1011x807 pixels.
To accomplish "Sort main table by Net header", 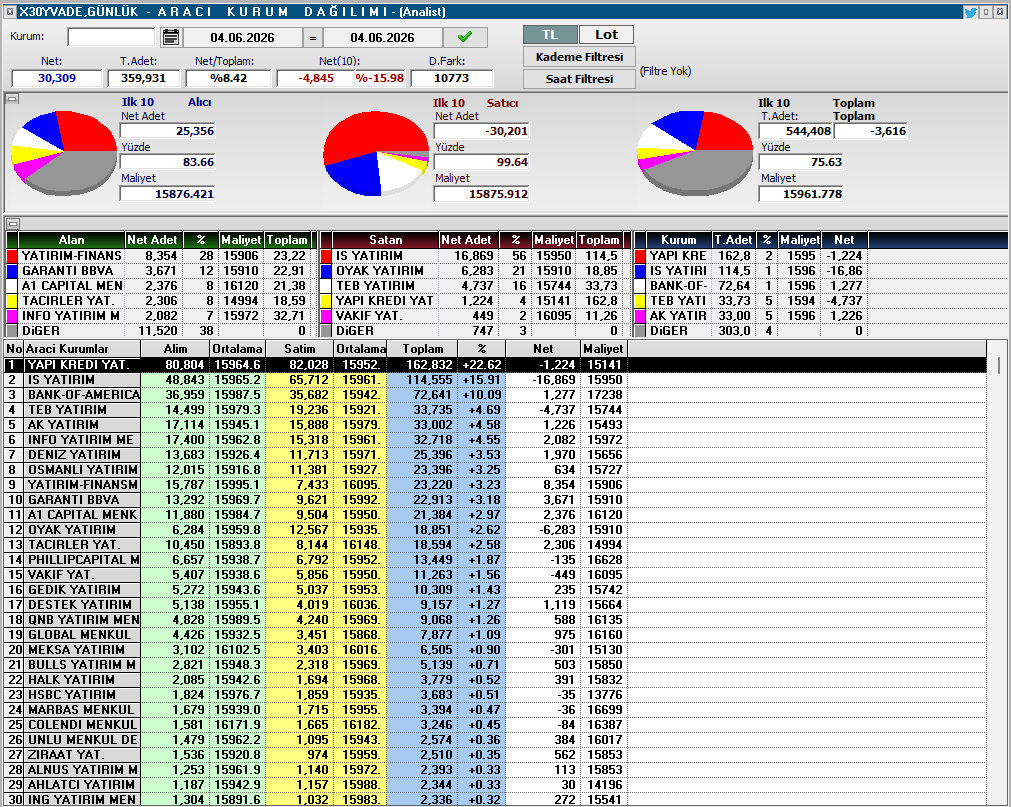I will [543, 349].
